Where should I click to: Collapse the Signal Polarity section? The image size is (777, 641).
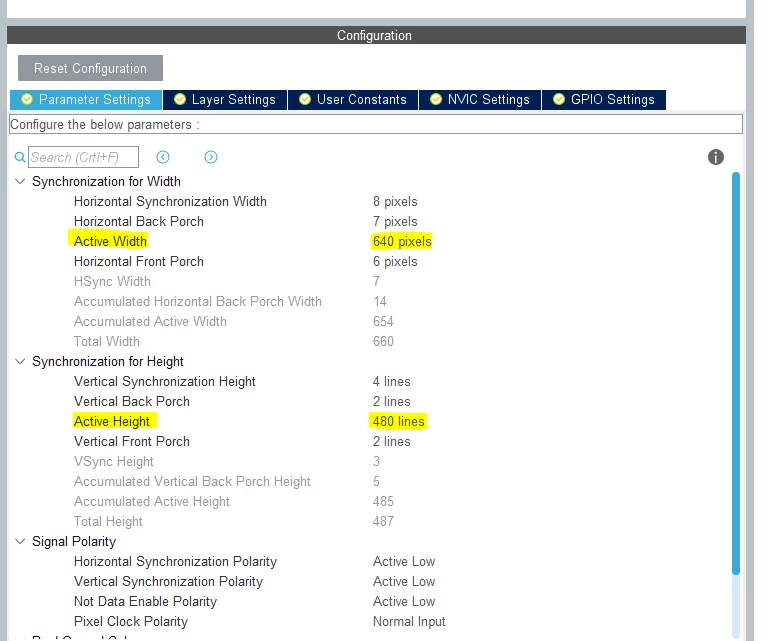pos(20,541)
